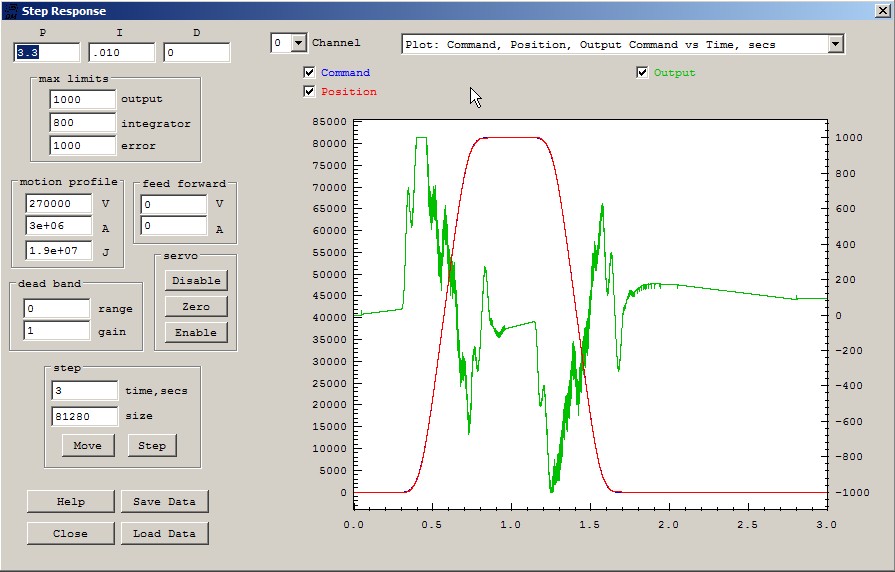Expand the Plot type dropdown list
895x572 pixels.
[835, 44]
